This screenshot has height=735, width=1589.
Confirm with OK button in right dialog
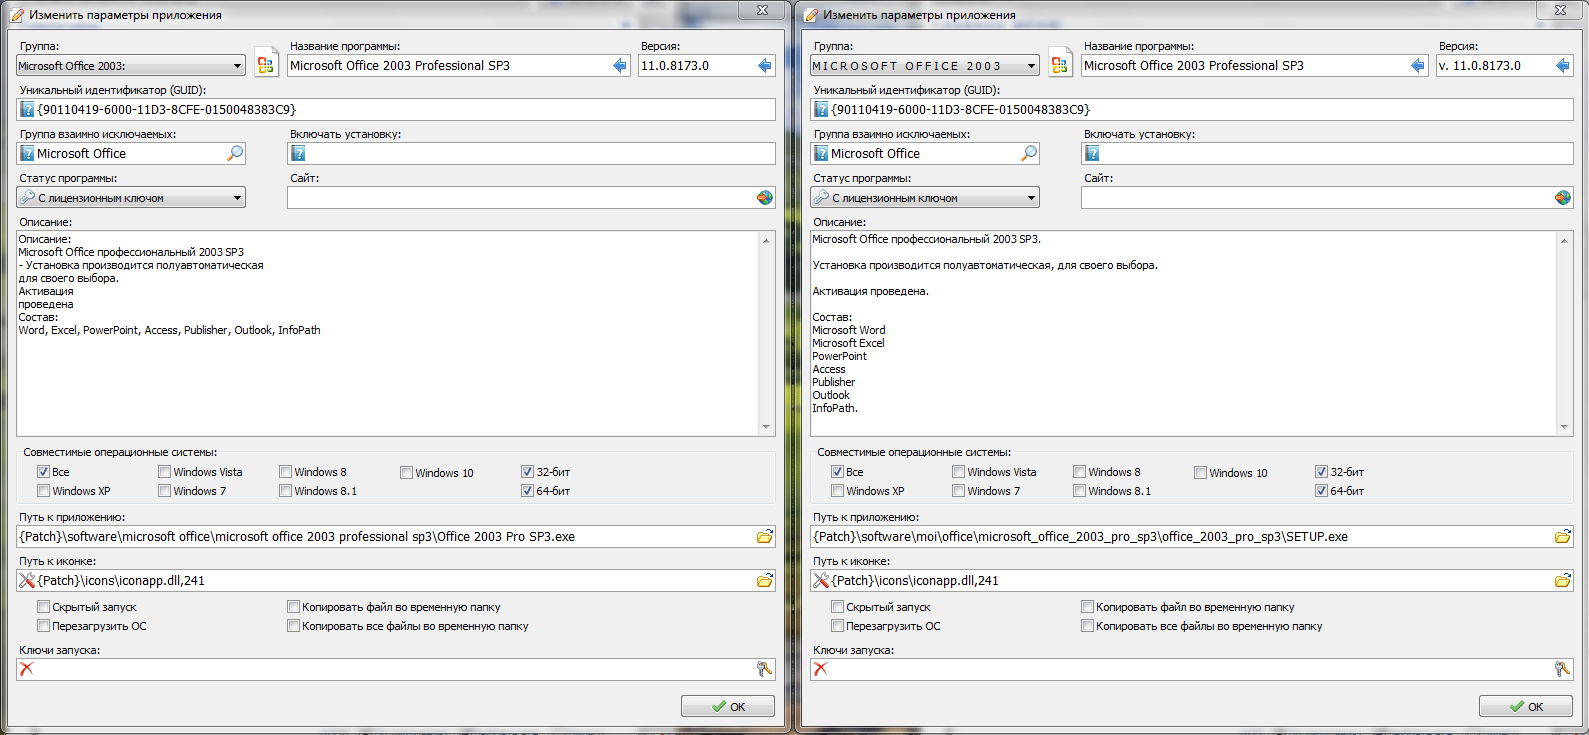[x=1526, y=706]
